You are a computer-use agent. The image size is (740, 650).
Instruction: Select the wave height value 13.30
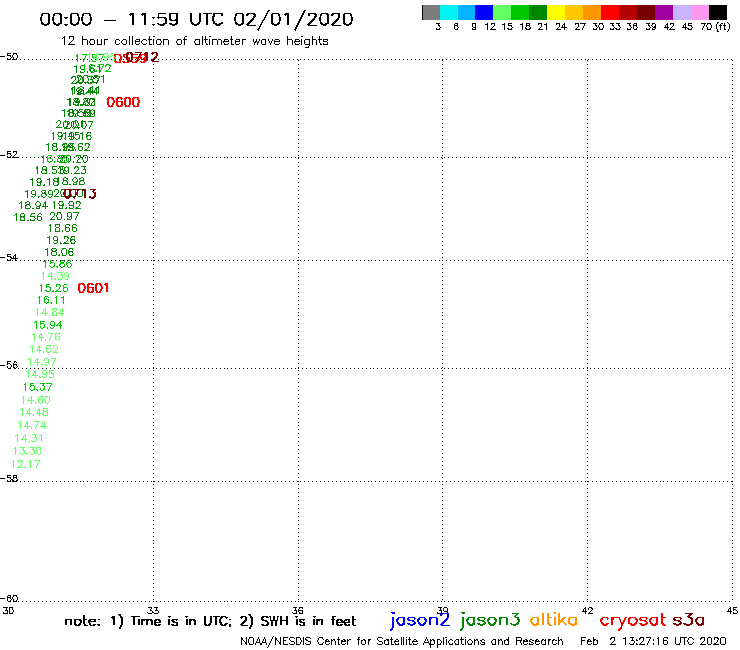point(27,451)
